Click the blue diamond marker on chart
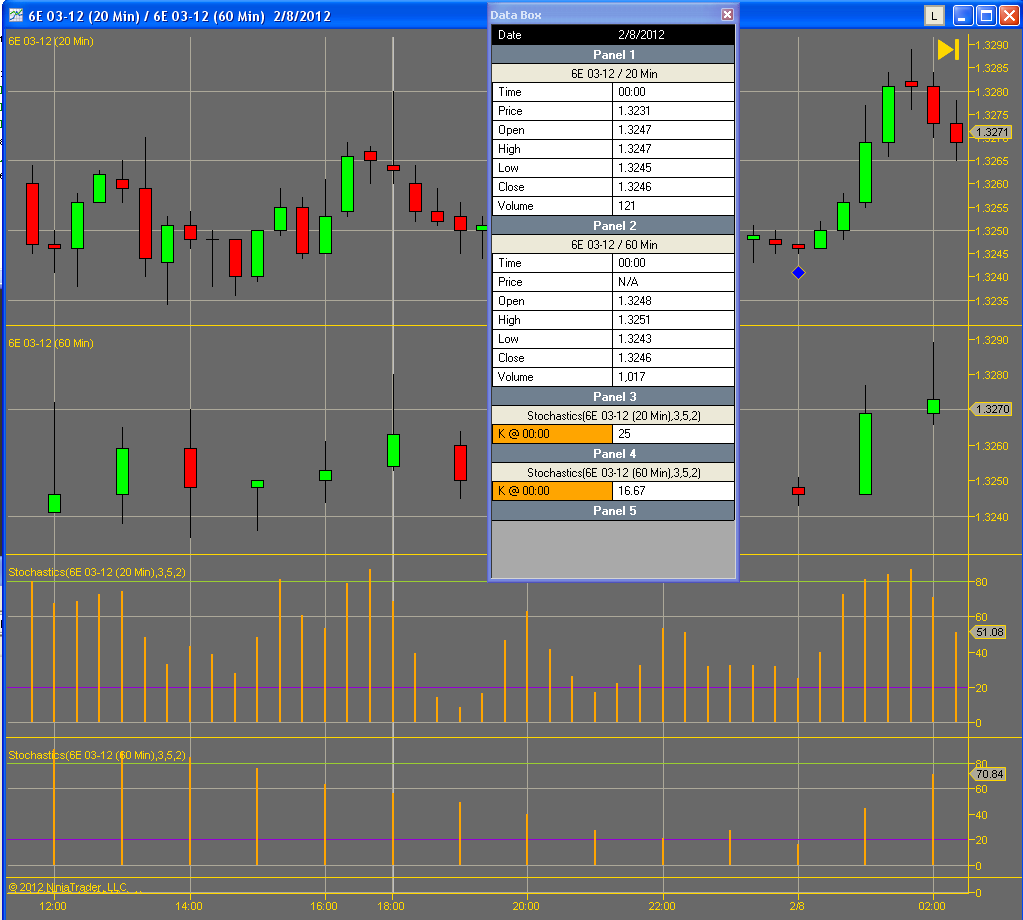Screen dimensions: 1023x920 point(798,273)
